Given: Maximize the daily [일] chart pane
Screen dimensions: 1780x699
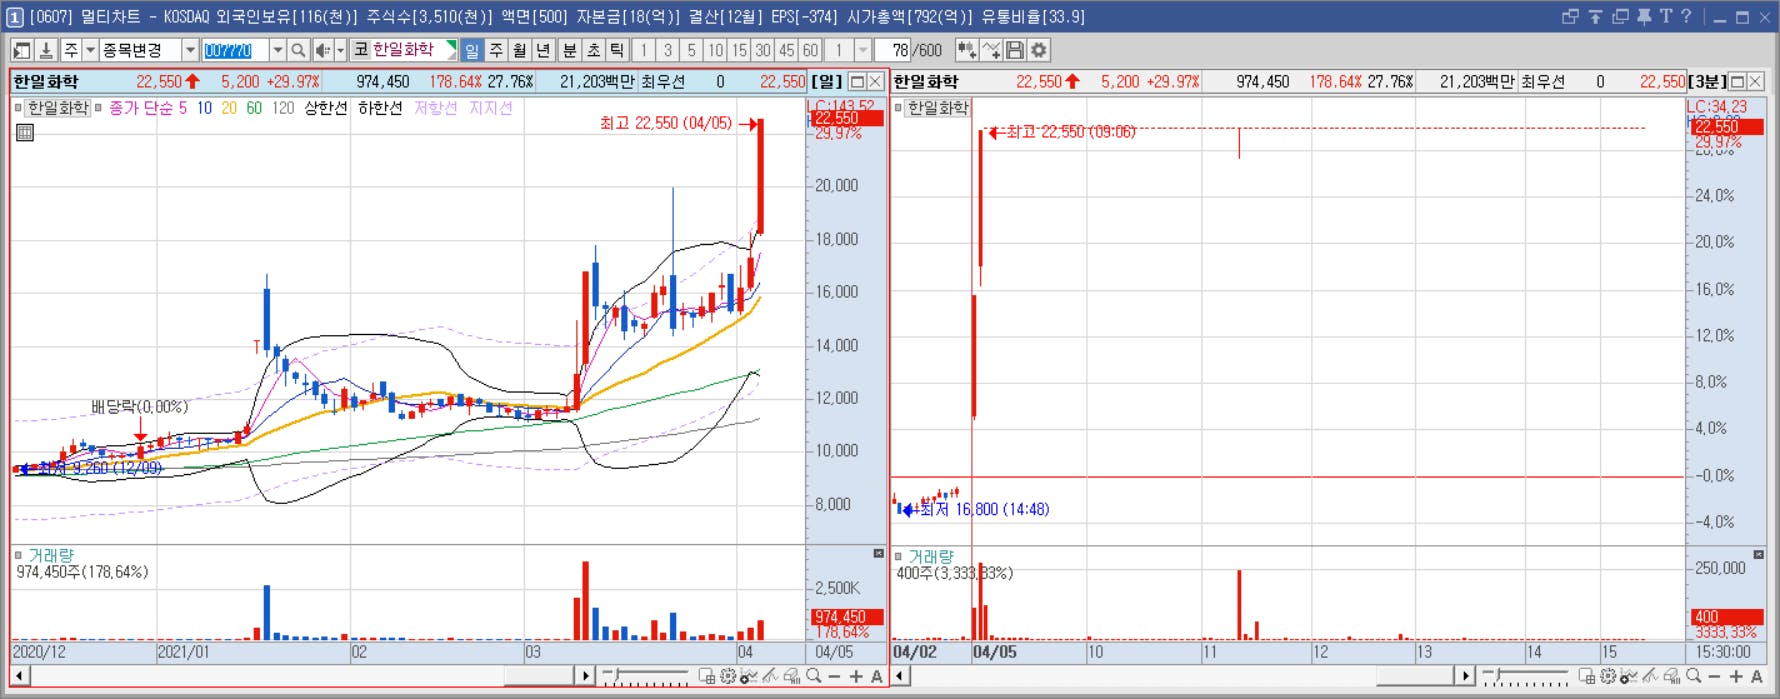Looking at the screenshot, I should (857, 82).
